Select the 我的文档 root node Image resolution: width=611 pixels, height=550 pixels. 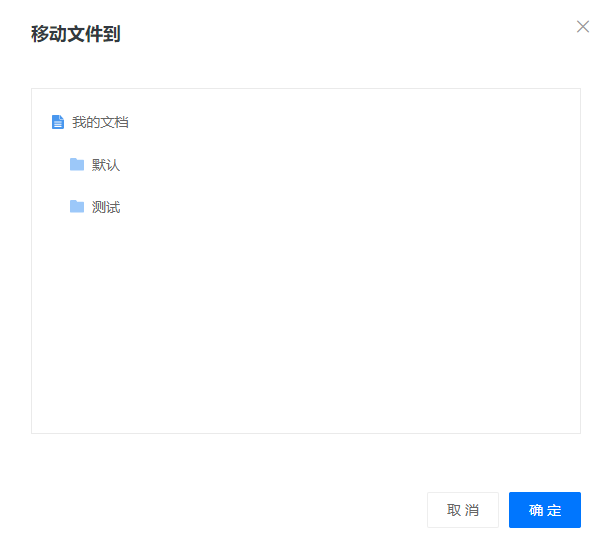[100, 122]
